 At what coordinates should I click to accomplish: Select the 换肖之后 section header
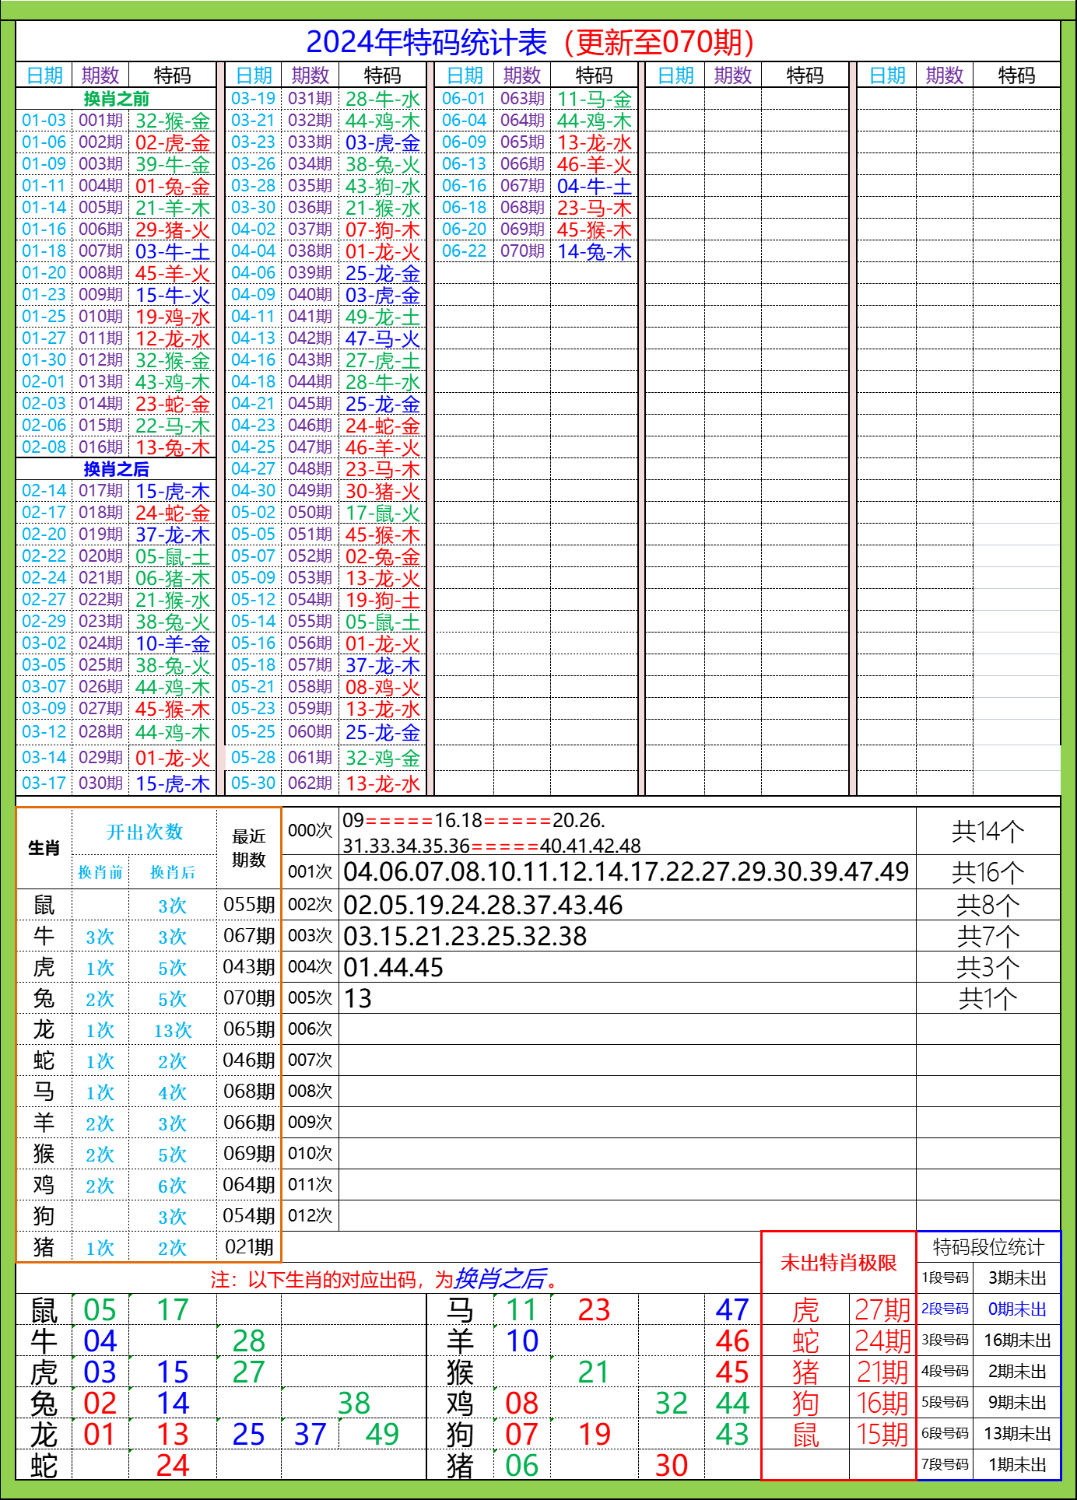pyautogui.click(x=116, y=469)
